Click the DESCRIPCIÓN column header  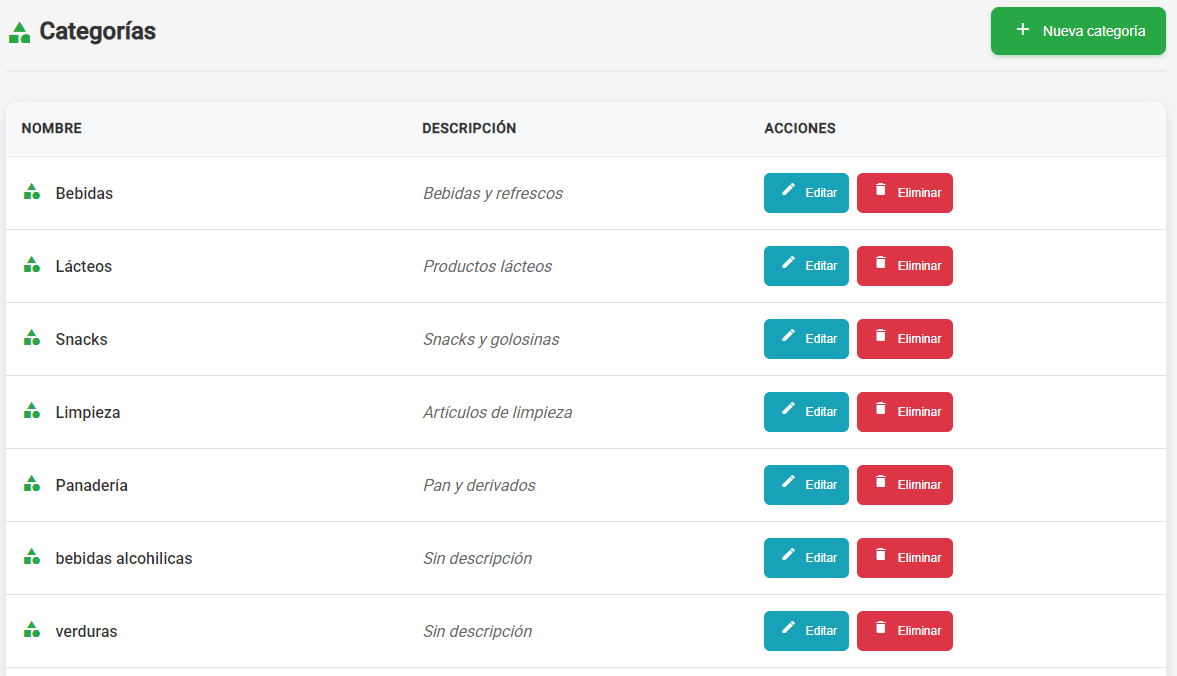pyautogui.click(x=469, y=129)
